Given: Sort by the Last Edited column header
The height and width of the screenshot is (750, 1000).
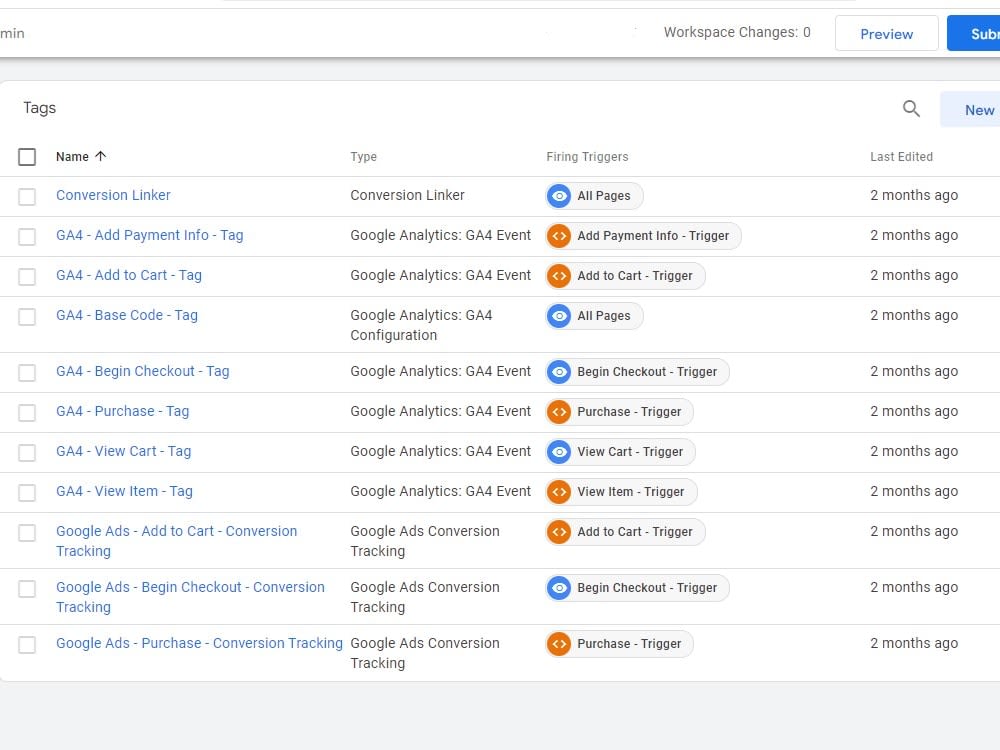Looking at the screenshot, I should point(901,157).
